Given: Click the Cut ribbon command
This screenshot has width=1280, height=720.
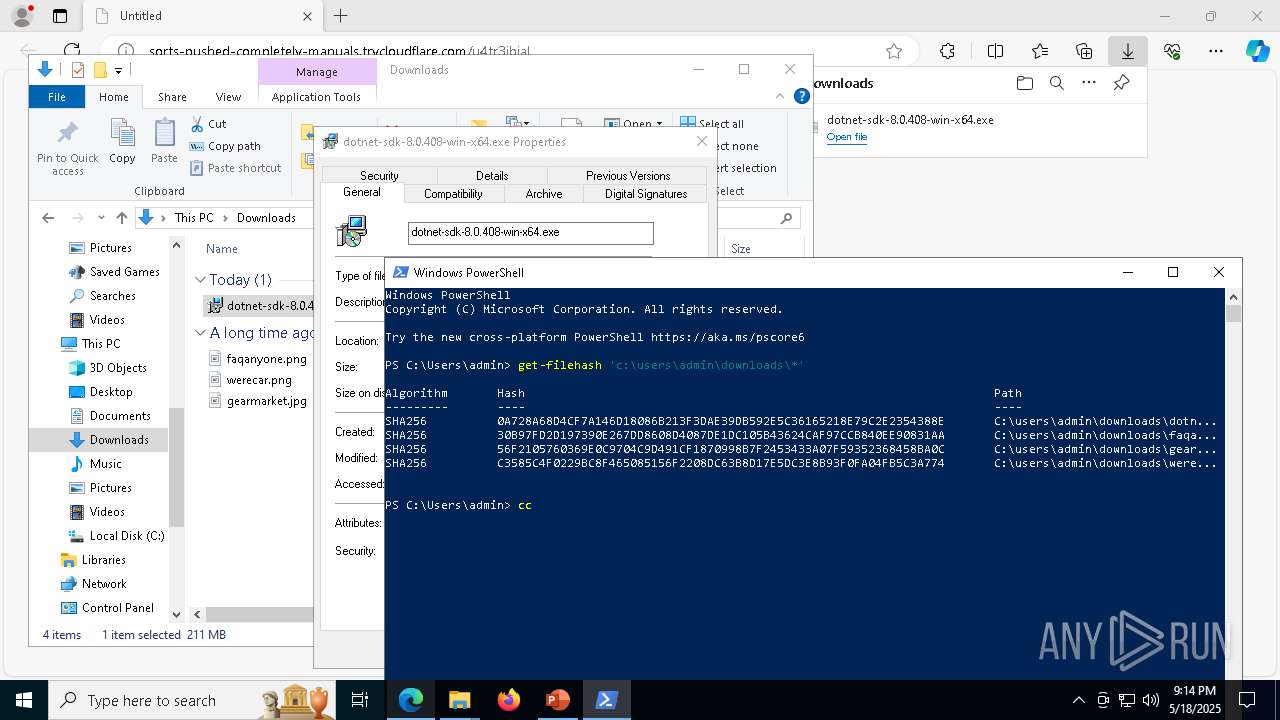Looking at the screenshot, I should point(208,124).
